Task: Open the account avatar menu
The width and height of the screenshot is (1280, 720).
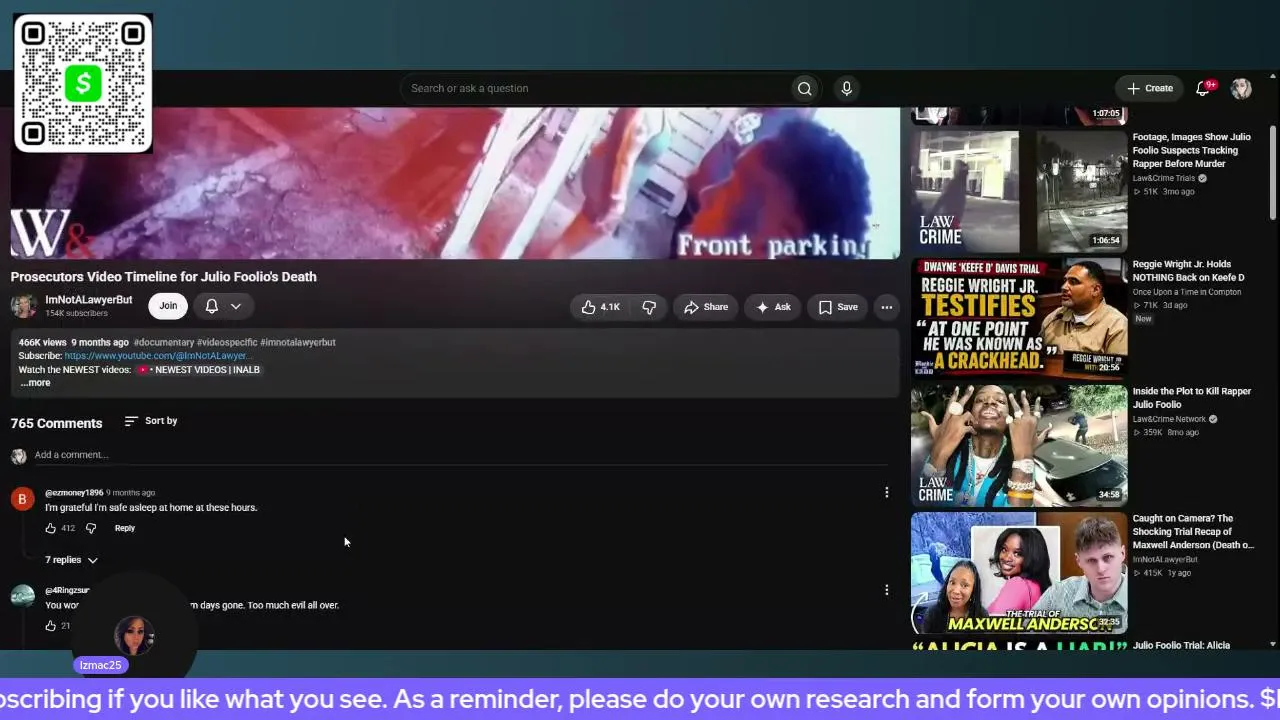Action: coord(1241,88)
